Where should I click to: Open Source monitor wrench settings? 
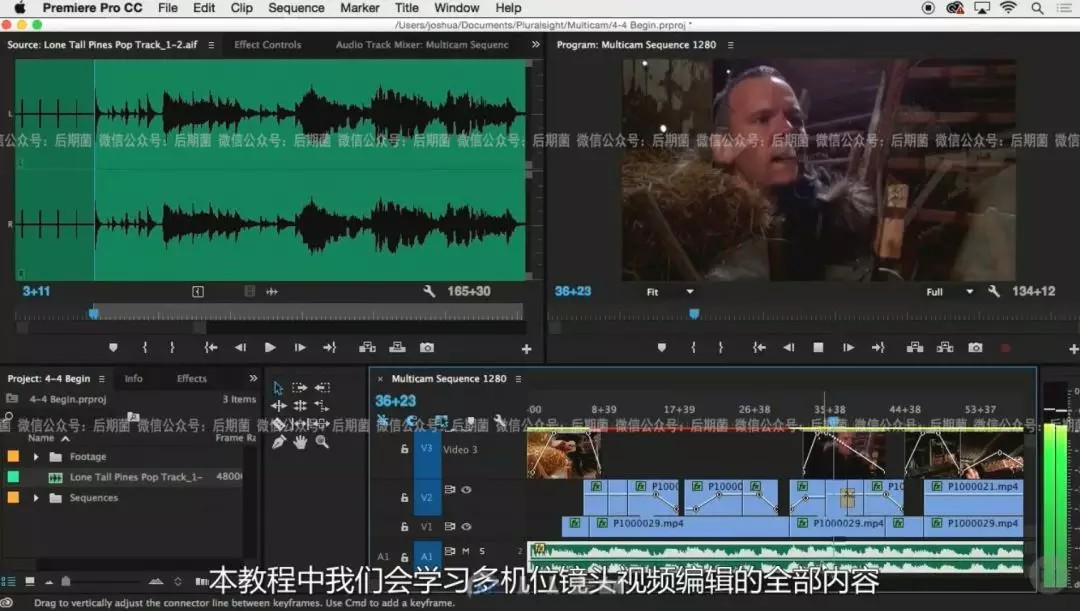429,292
